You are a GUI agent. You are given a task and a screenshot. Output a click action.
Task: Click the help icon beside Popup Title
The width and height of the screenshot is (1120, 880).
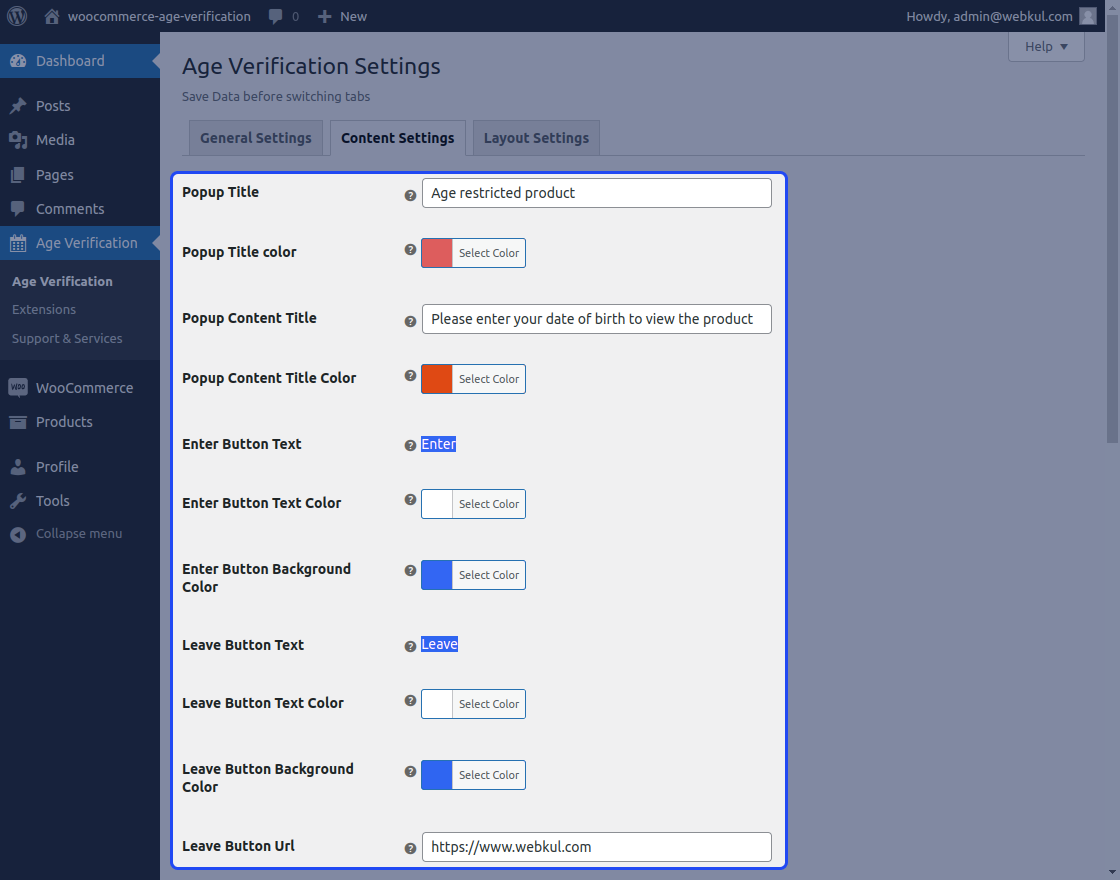pos(410,196)
